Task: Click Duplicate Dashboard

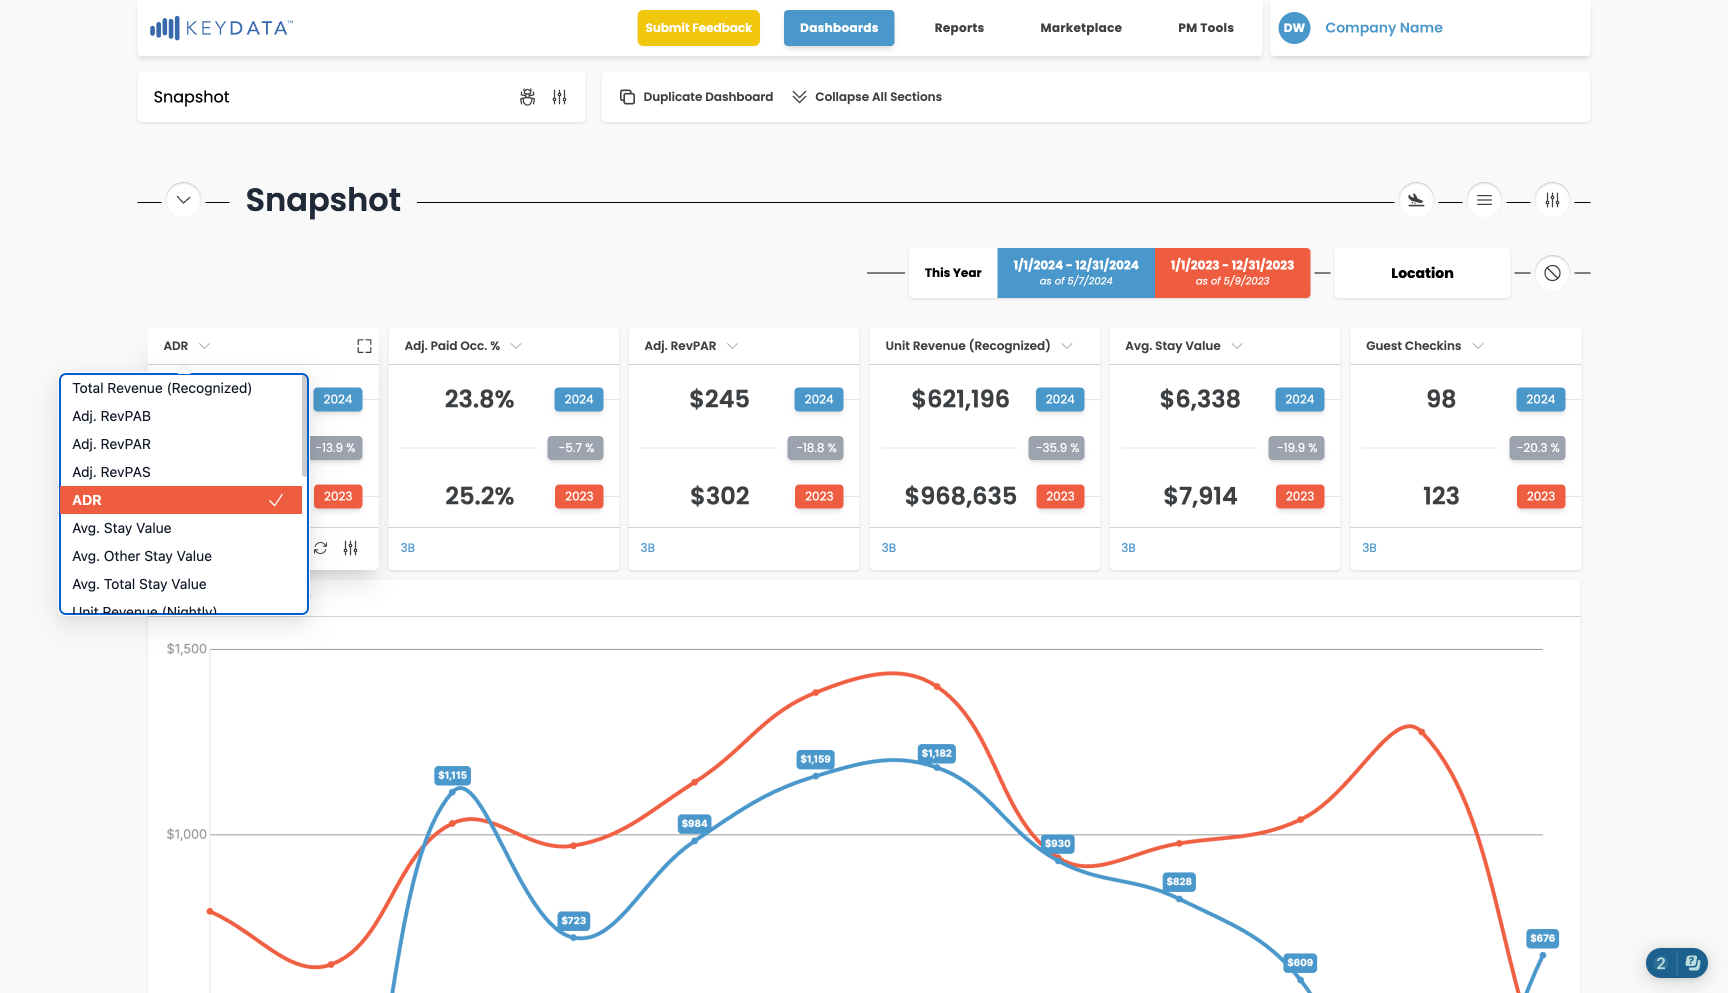Action: pos(697,97)
